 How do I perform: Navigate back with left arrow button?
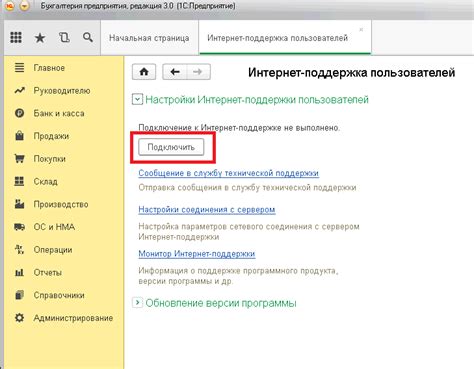(175, 72)
